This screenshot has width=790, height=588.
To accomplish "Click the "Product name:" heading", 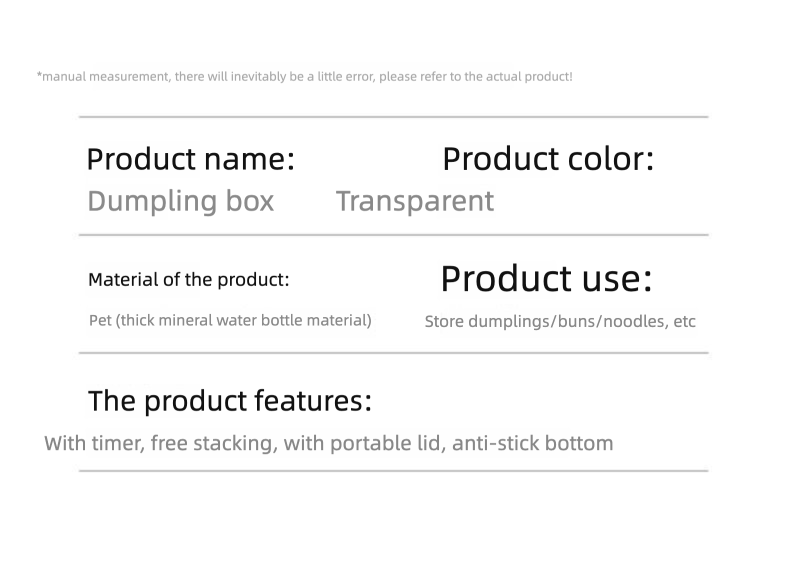I will 190,159.
